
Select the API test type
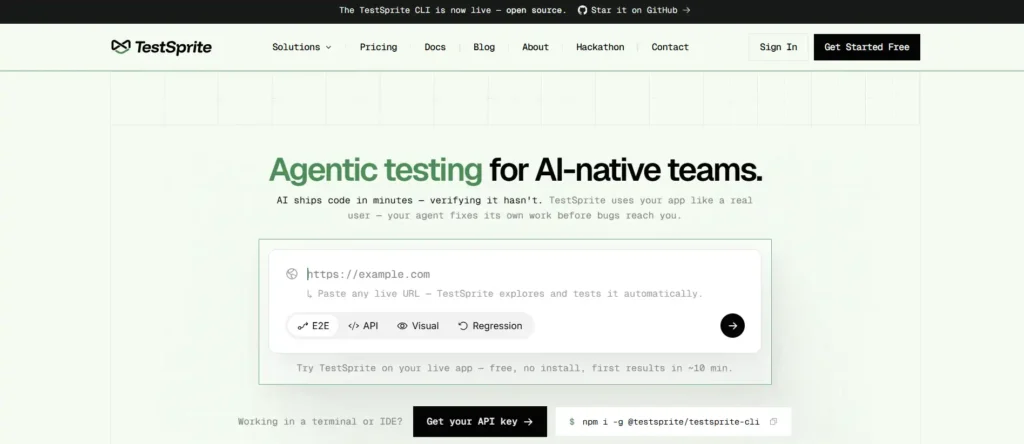pyautogui.click(x=363, y=326)
